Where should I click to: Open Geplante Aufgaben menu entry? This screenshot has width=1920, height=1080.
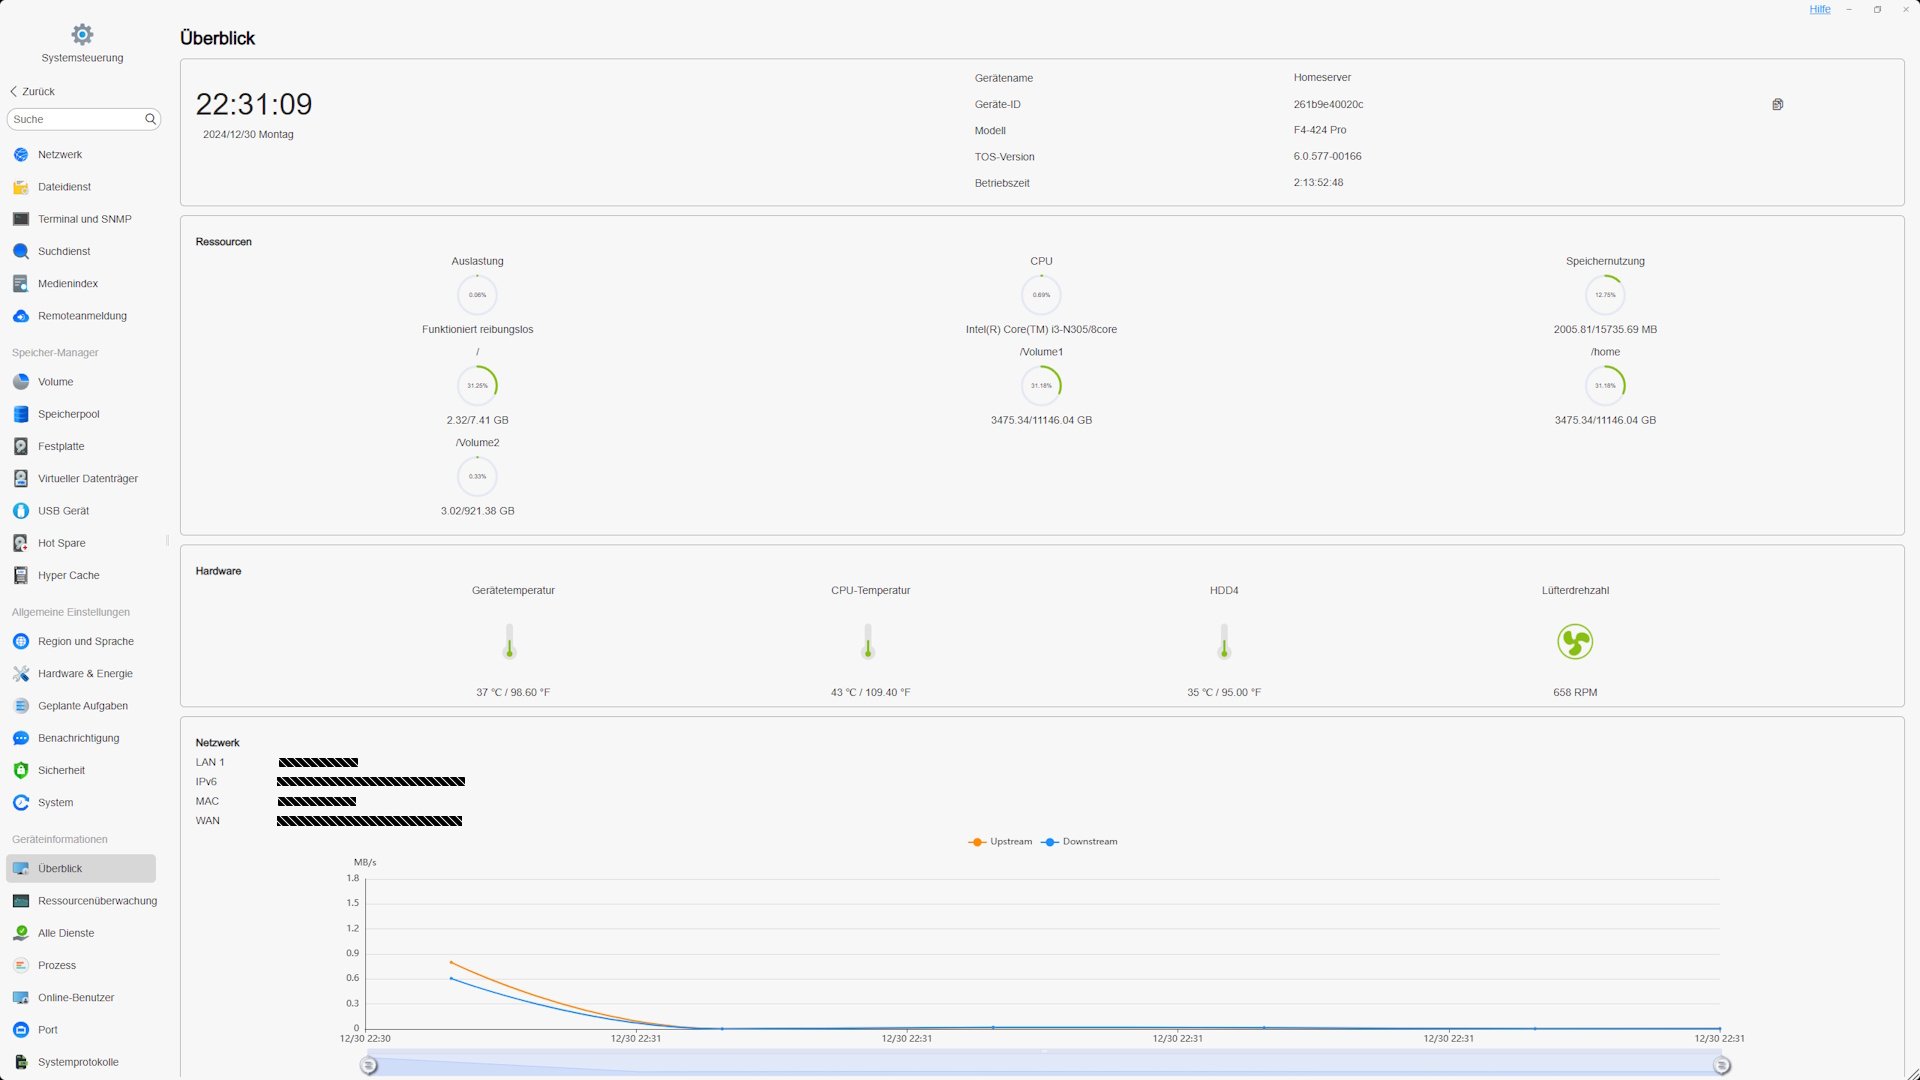(x=82, y=706)
